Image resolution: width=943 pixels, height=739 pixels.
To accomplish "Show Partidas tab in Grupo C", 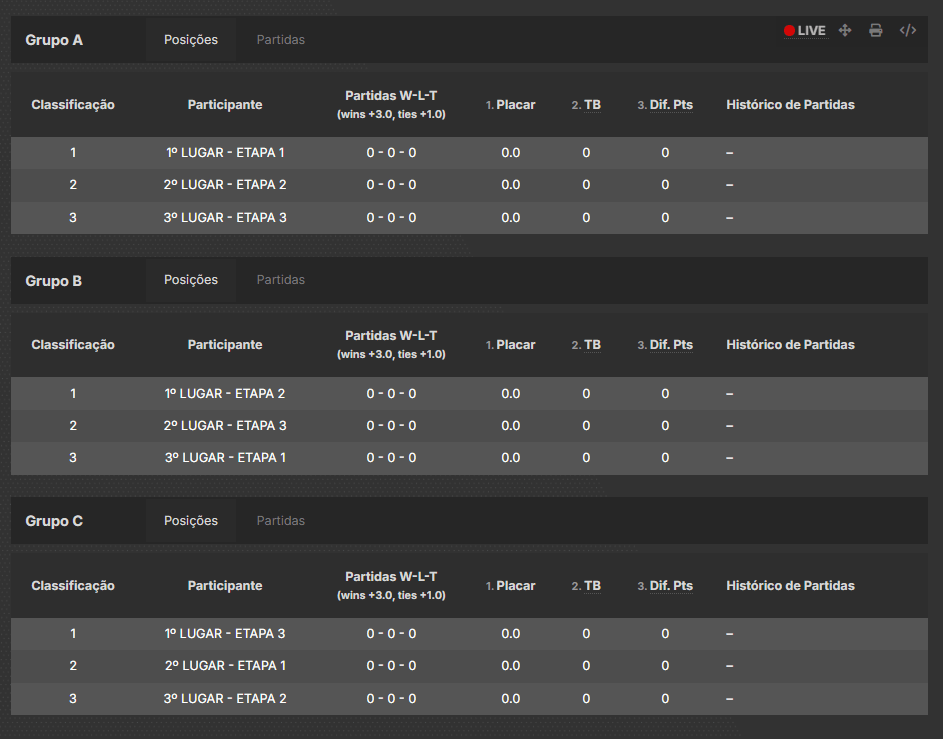I will click(280, 521).
